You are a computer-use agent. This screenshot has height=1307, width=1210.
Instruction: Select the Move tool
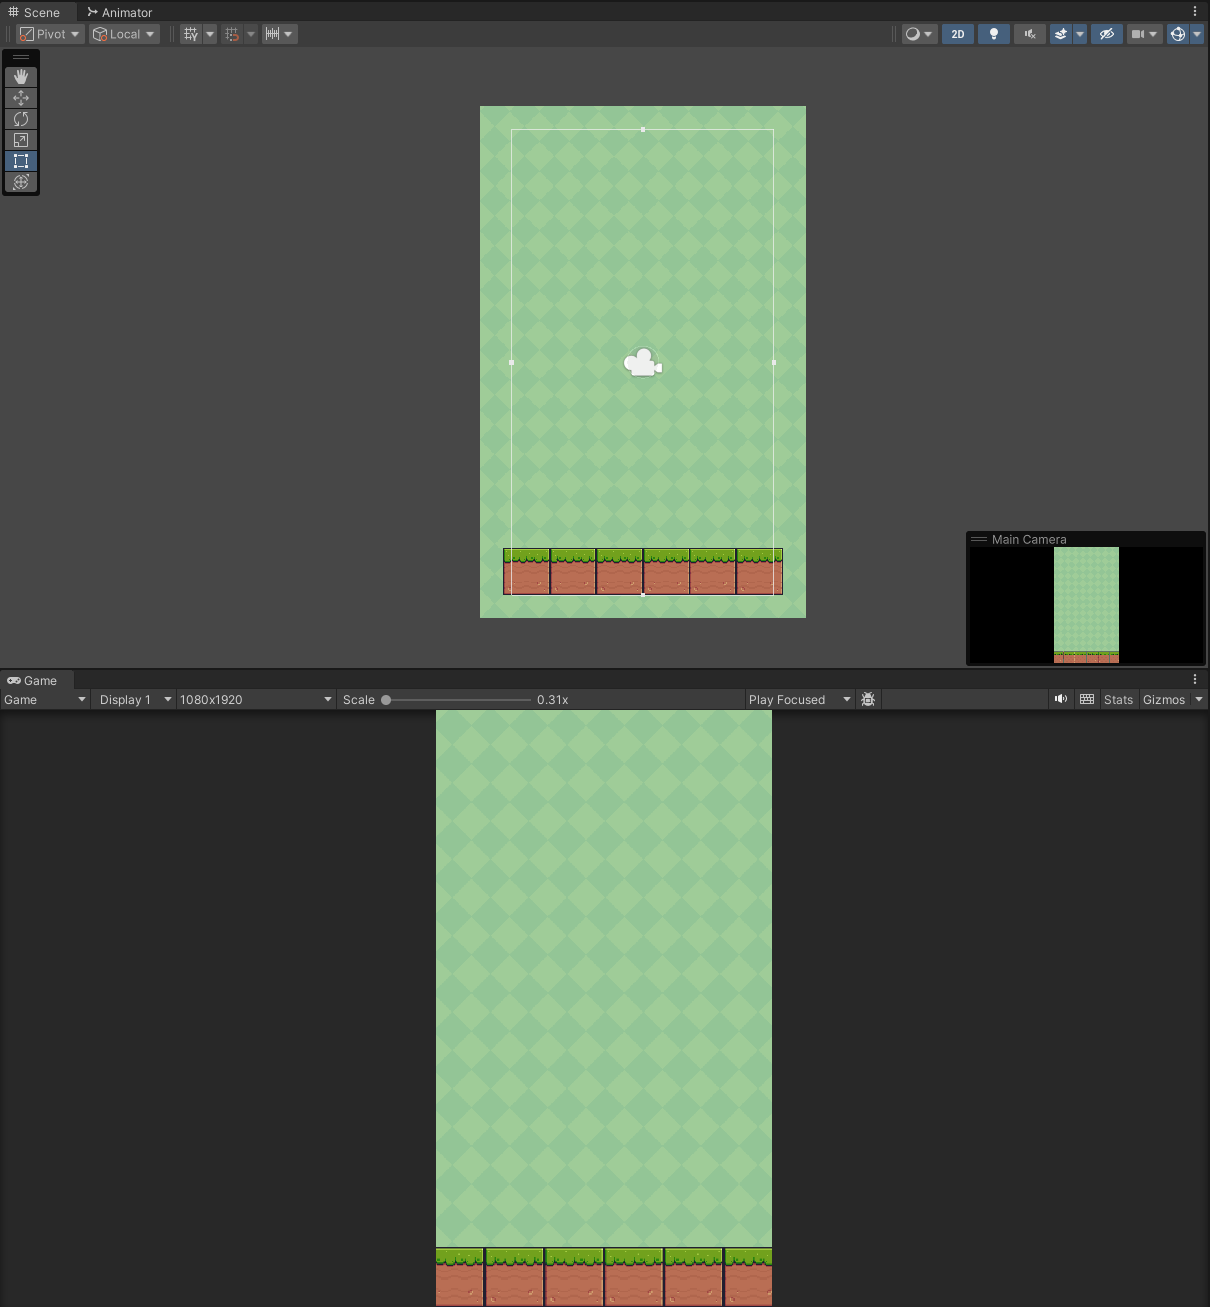21,98
